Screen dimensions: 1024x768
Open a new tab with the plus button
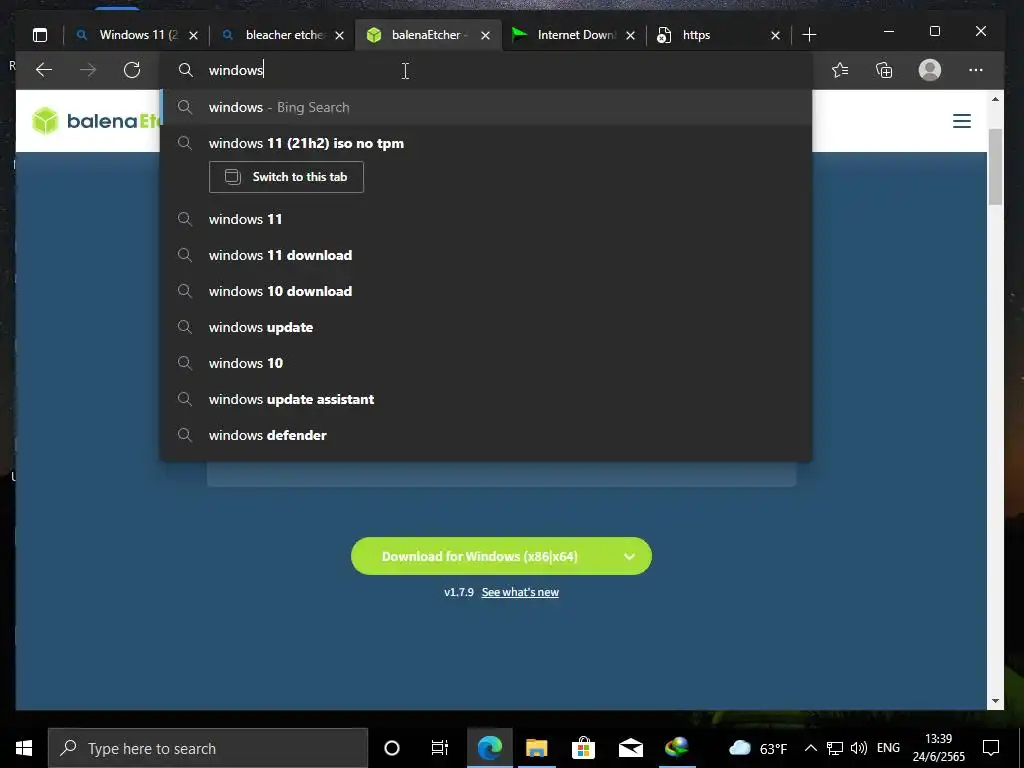pyautogui.click(x=809, y=35)
